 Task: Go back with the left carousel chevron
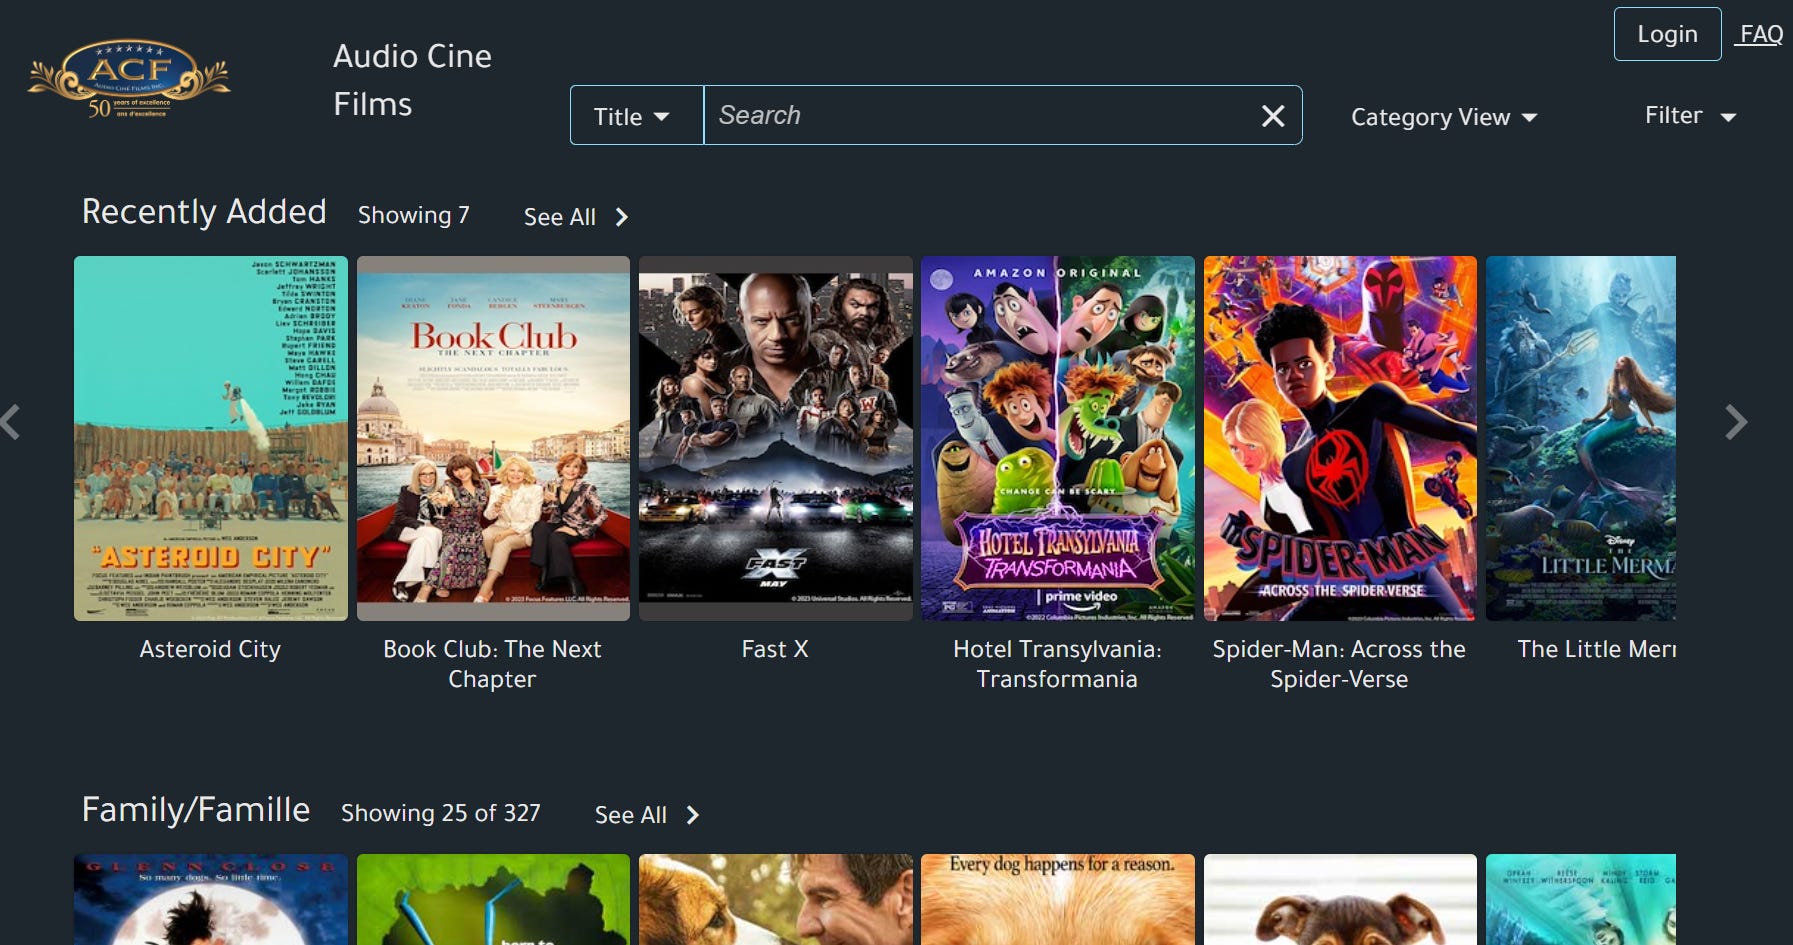point(10,422)
